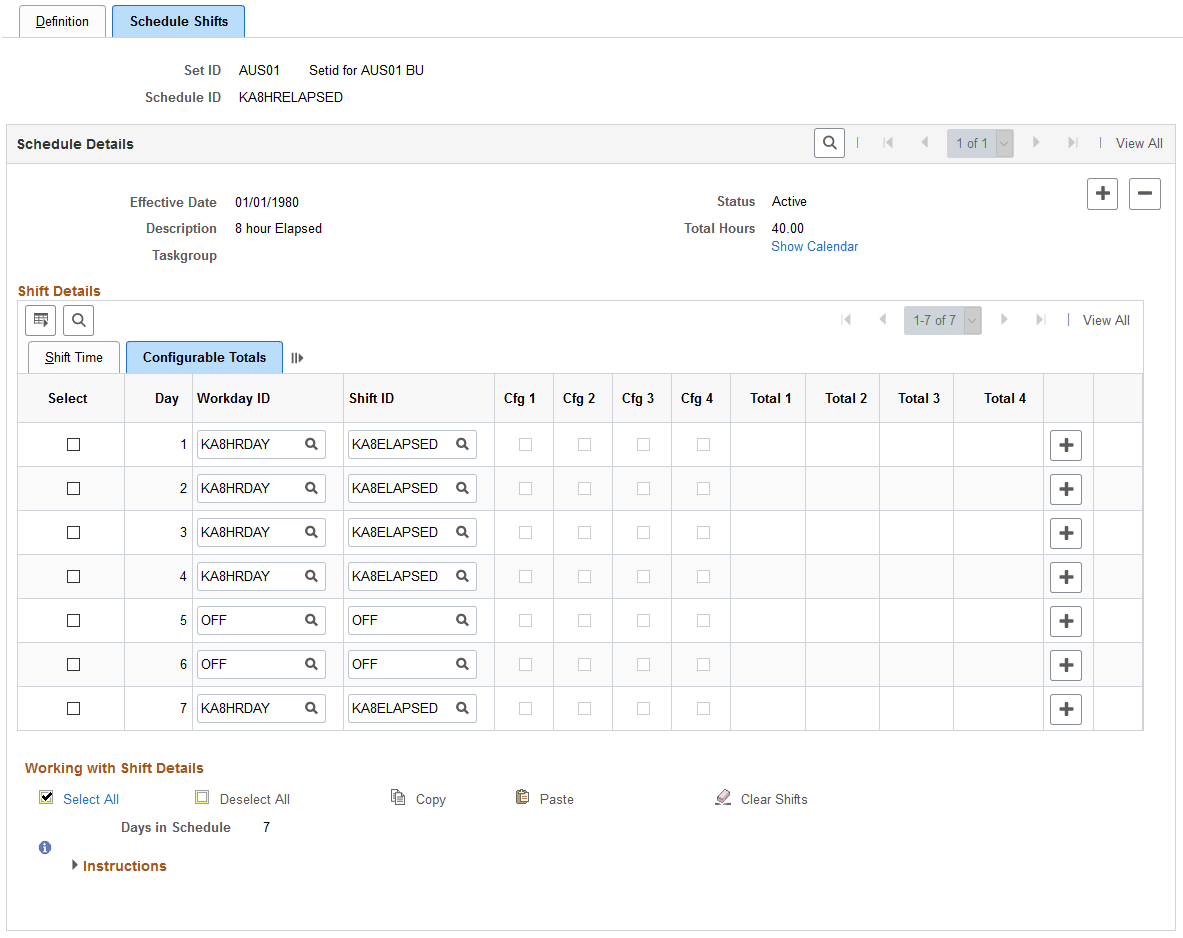Click the Select All checkbox

46,797
